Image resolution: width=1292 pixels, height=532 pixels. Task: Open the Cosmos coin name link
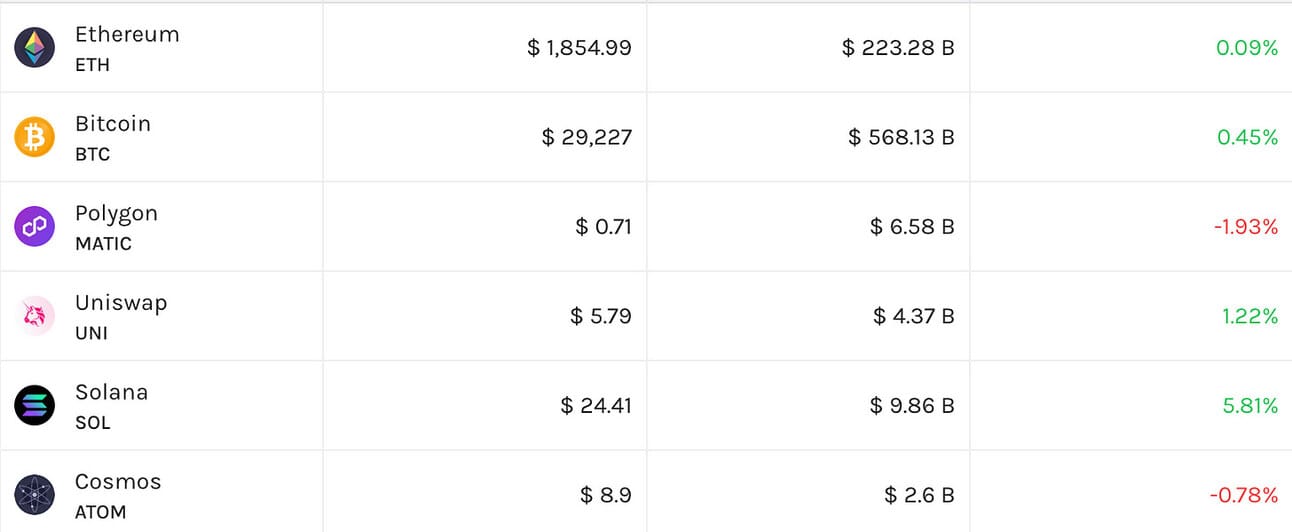click(x=118, y=481)
